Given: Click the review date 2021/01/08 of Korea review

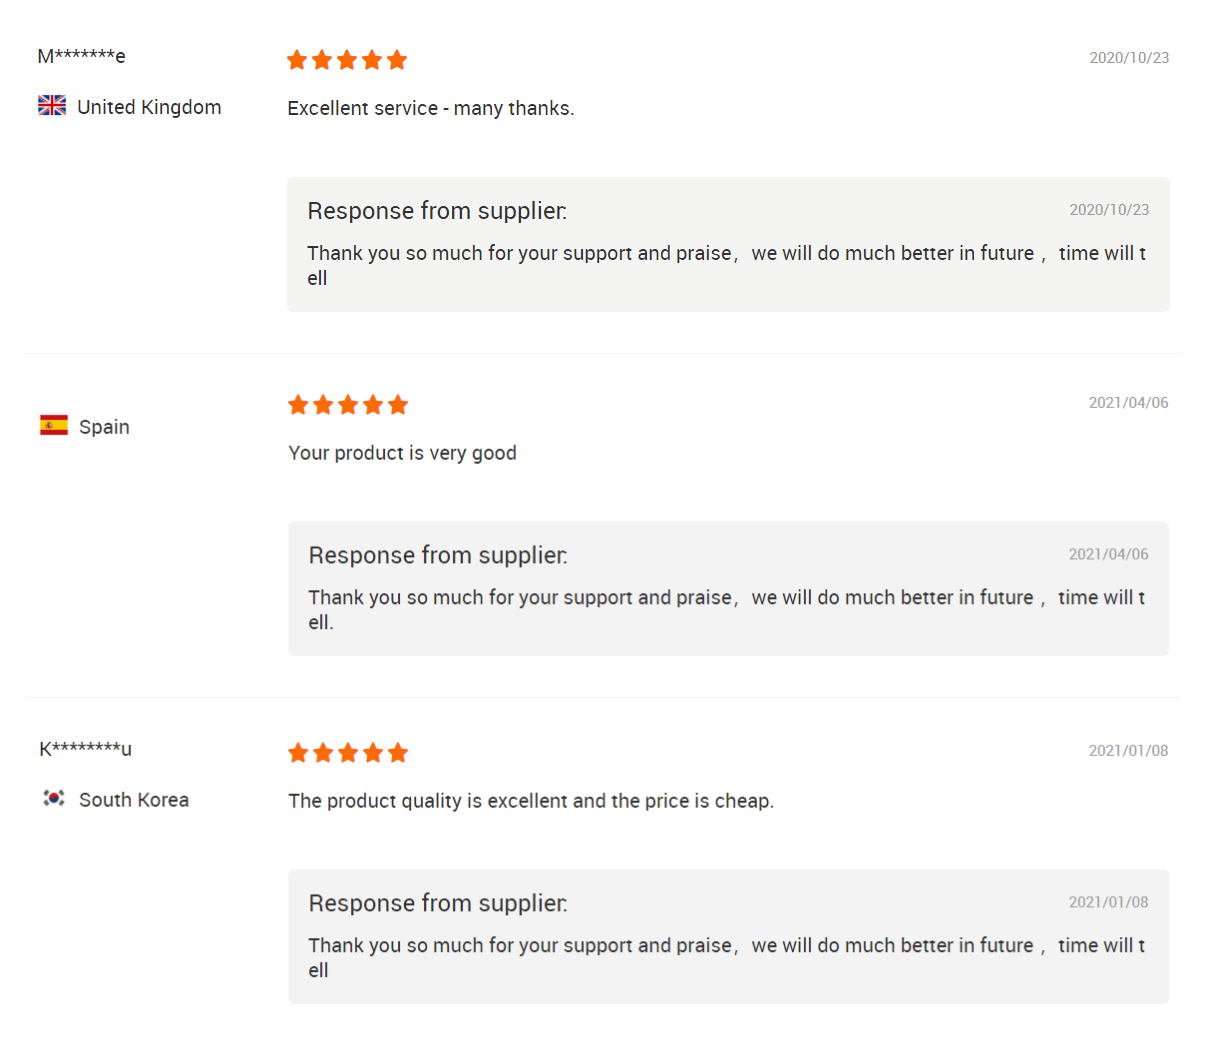Looking at the screenshot, I should click(1128, 751).
